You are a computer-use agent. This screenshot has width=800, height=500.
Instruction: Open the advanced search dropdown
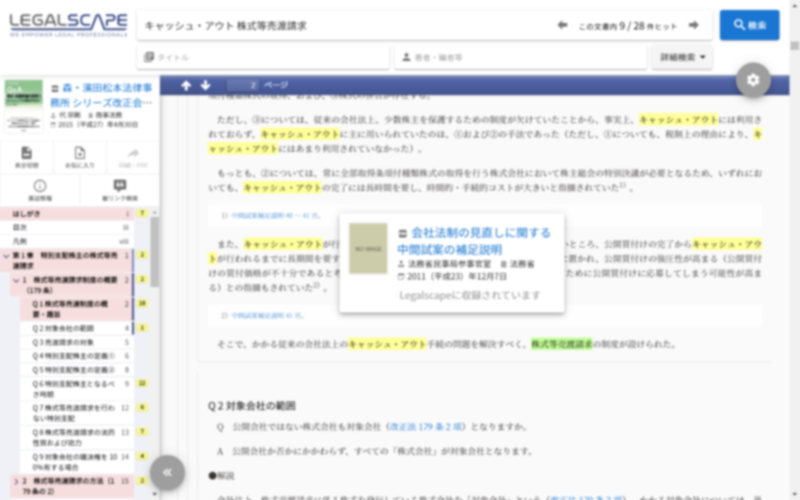[682, 57]
